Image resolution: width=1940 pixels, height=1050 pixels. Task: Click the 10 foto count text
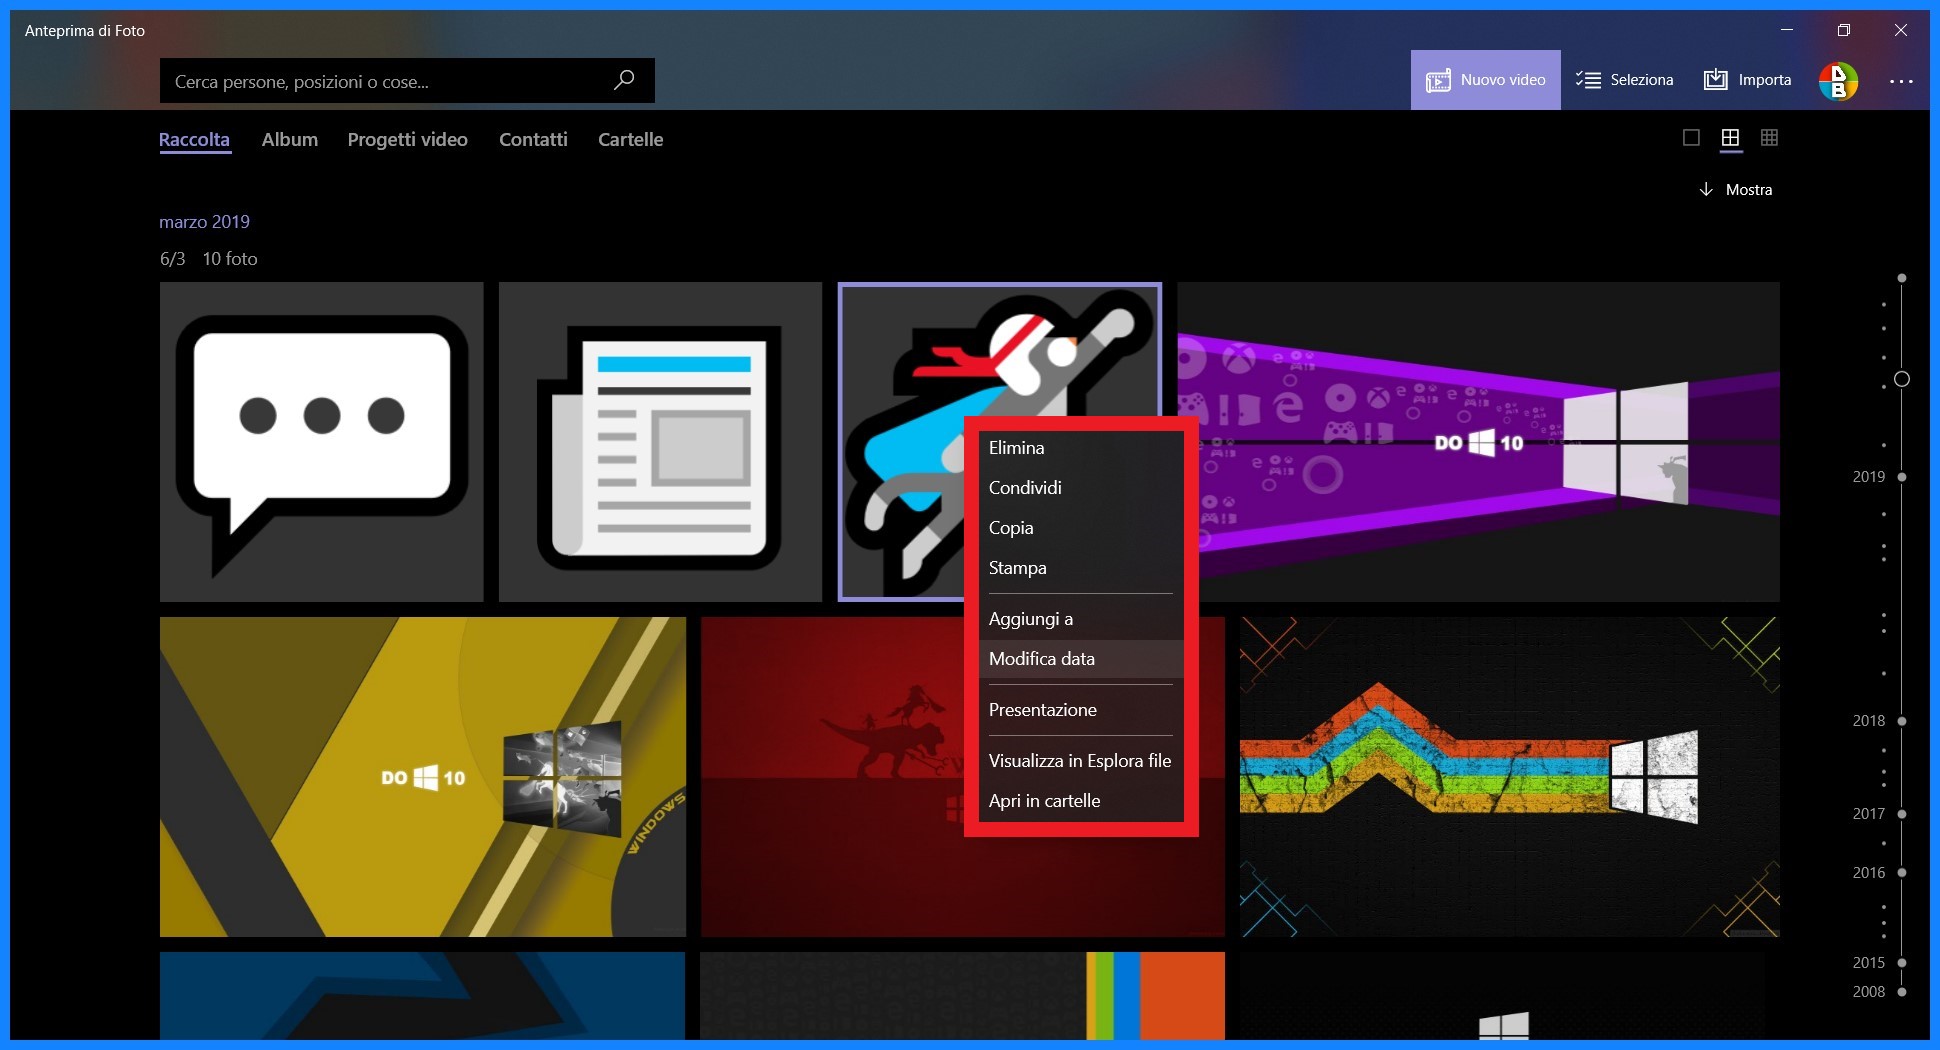click(230, 259)
